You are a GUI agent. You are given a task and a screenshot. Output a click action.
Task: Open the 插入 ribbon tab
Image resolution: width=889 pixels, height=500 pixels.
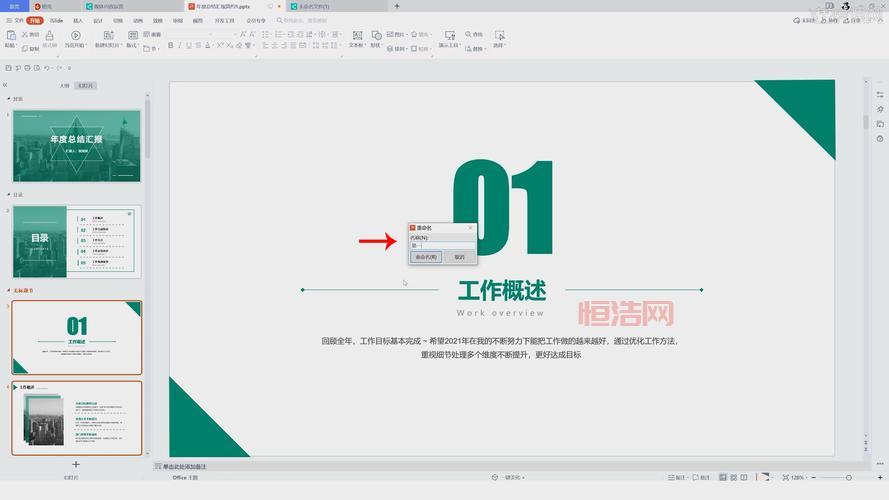78,20
